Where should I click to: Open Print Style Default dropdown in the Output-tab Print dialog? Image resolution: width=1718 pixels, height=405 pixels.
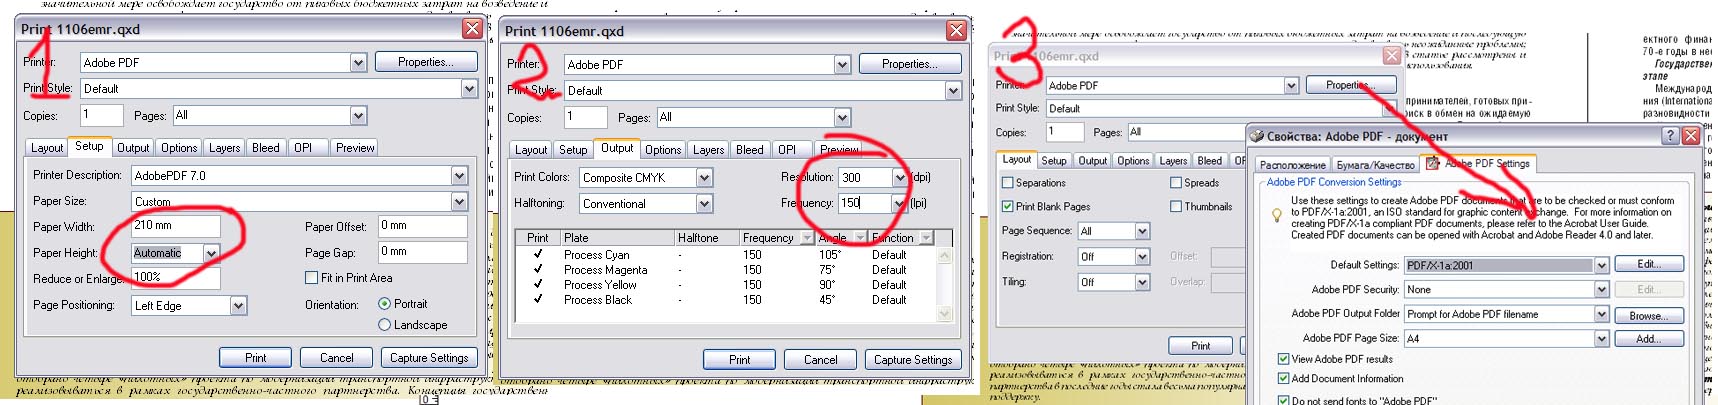(x=953, y=91)
